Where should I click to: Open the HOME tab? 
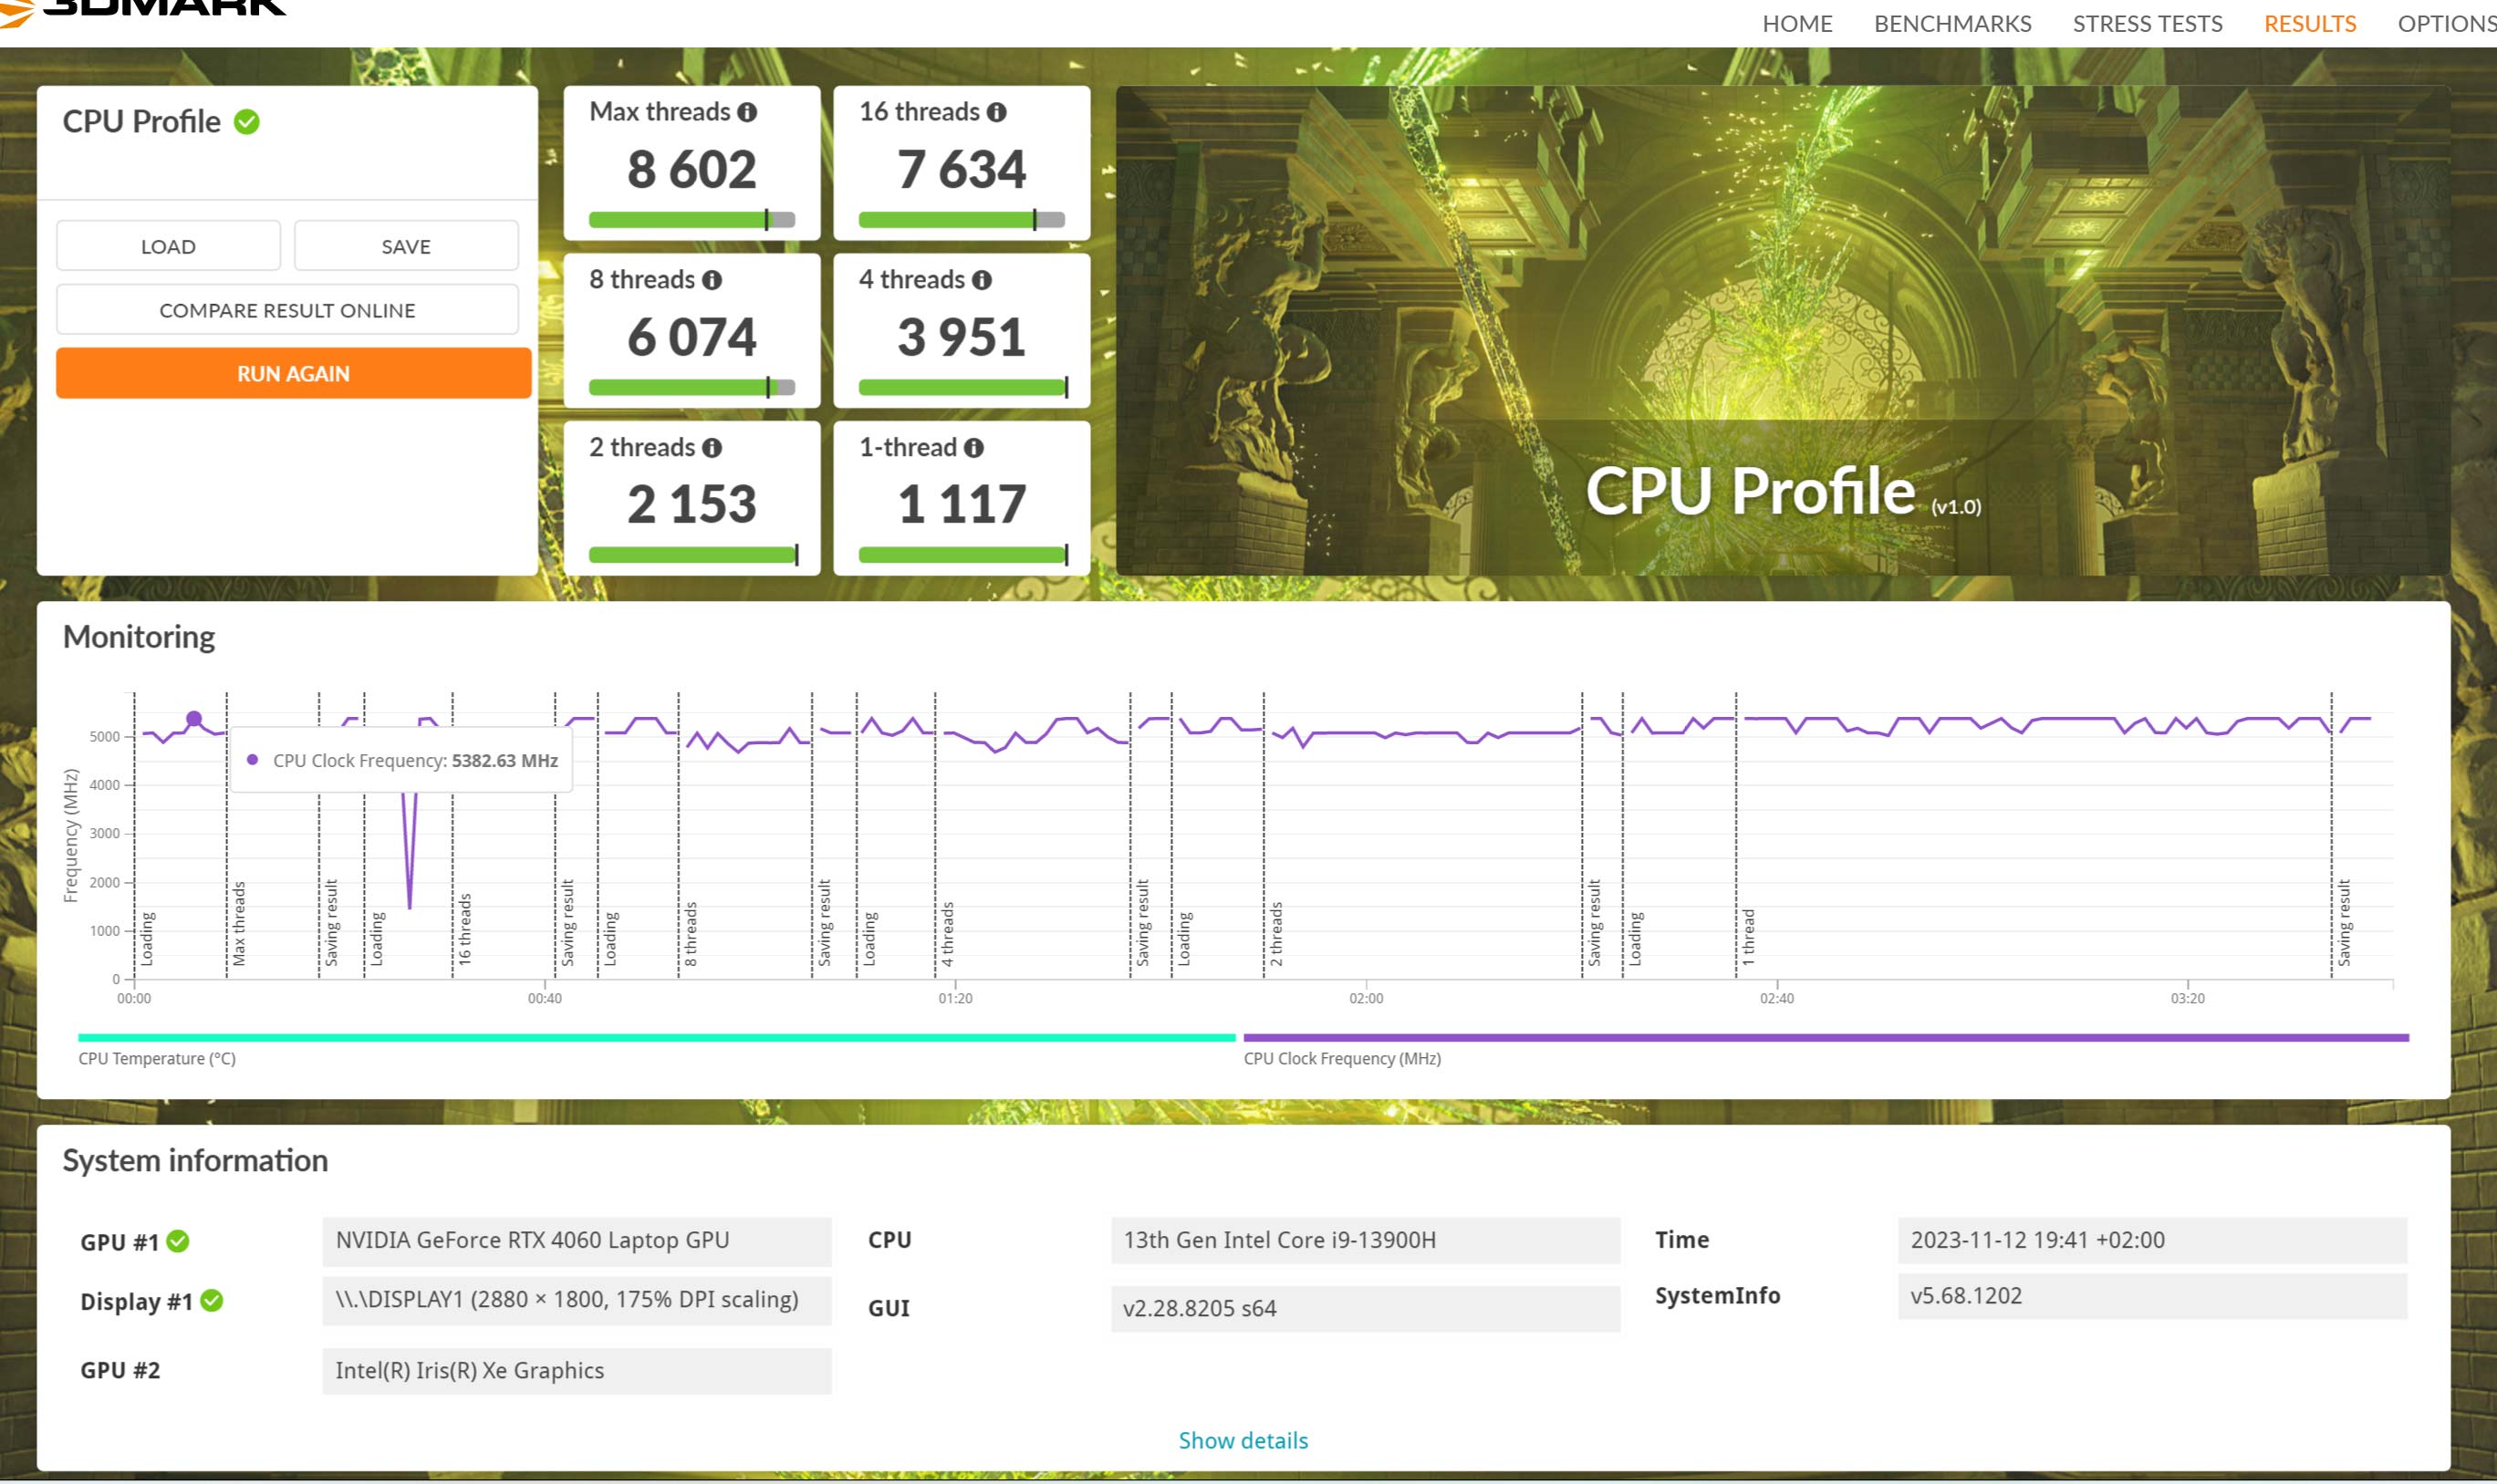(x=1796, y=23)
